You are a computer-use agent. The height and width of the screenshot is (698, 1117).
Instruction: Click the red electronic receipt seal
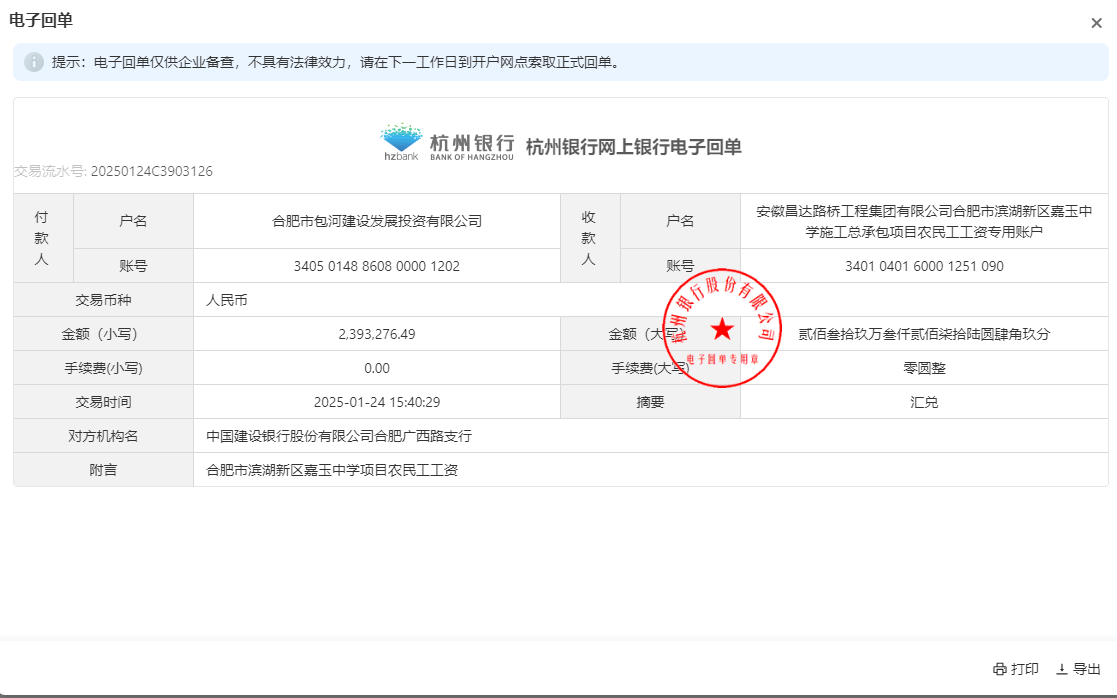[722, 326]
